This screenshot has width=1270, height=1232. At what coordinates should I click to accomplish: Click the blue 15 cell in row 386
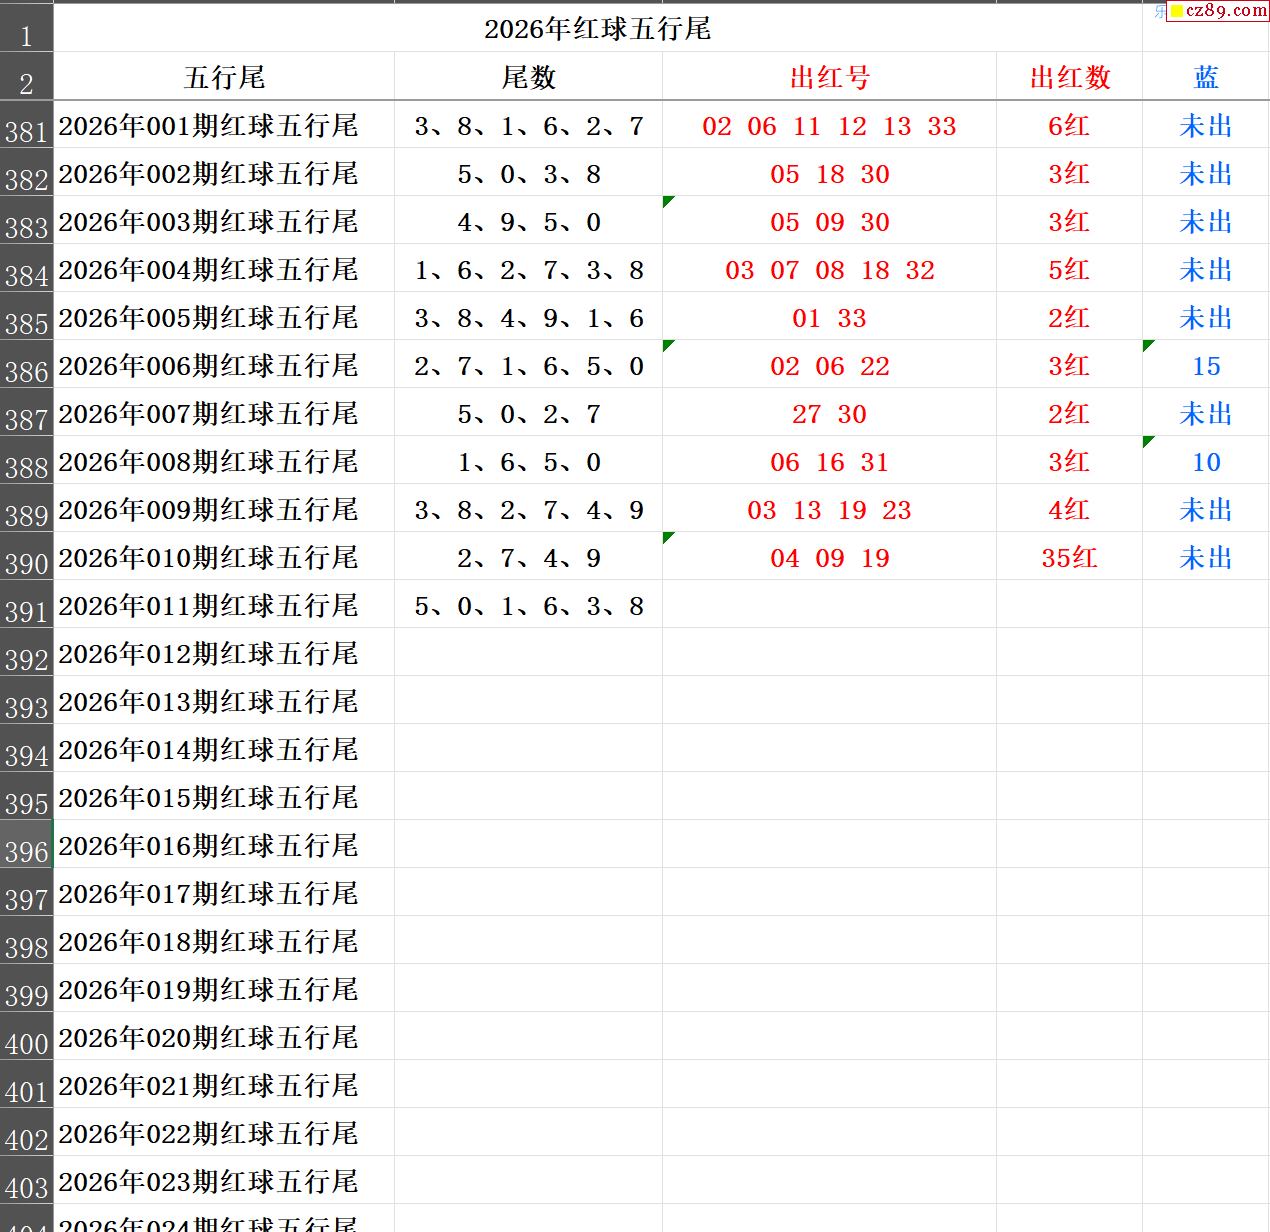pos(1205,366)
